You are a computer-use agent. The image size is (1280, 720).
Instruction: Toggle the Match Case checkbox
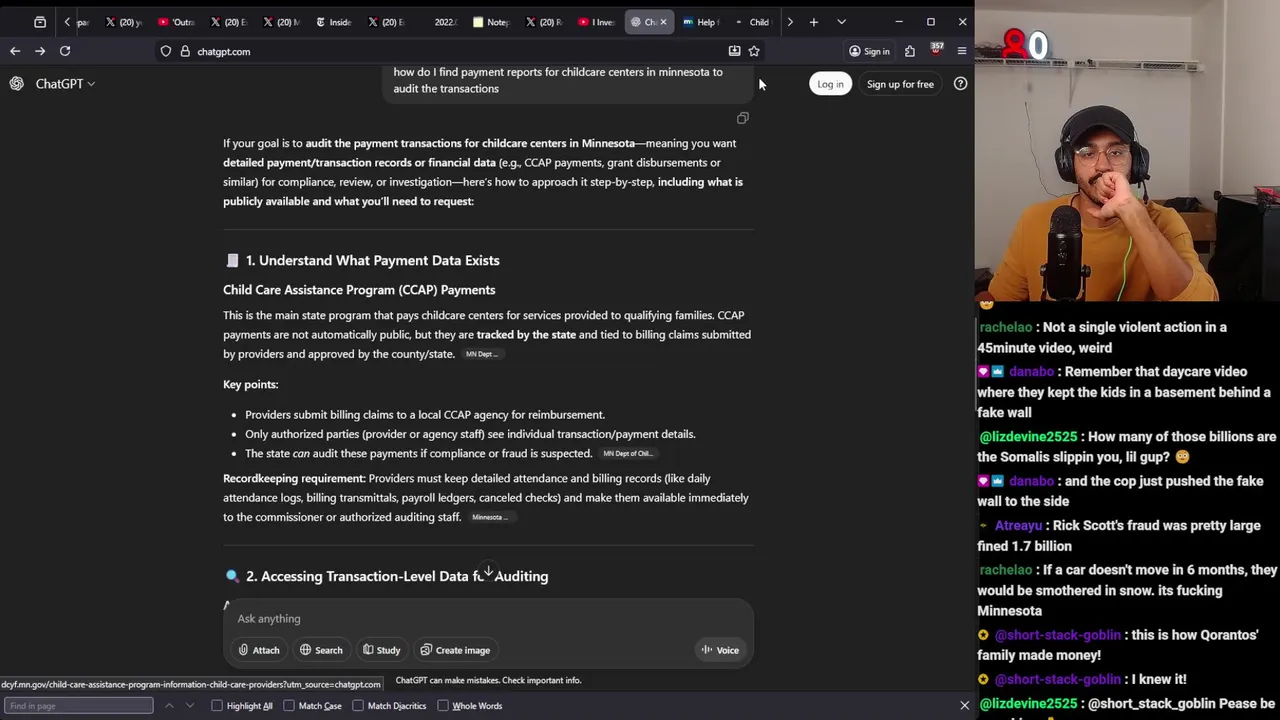(x=289, y=706)
